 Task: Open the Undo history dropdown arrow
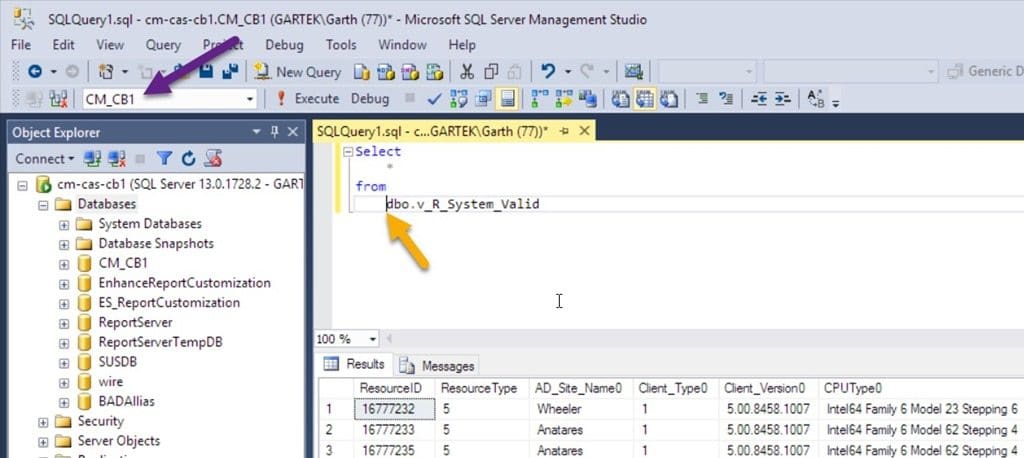(568, 72)
